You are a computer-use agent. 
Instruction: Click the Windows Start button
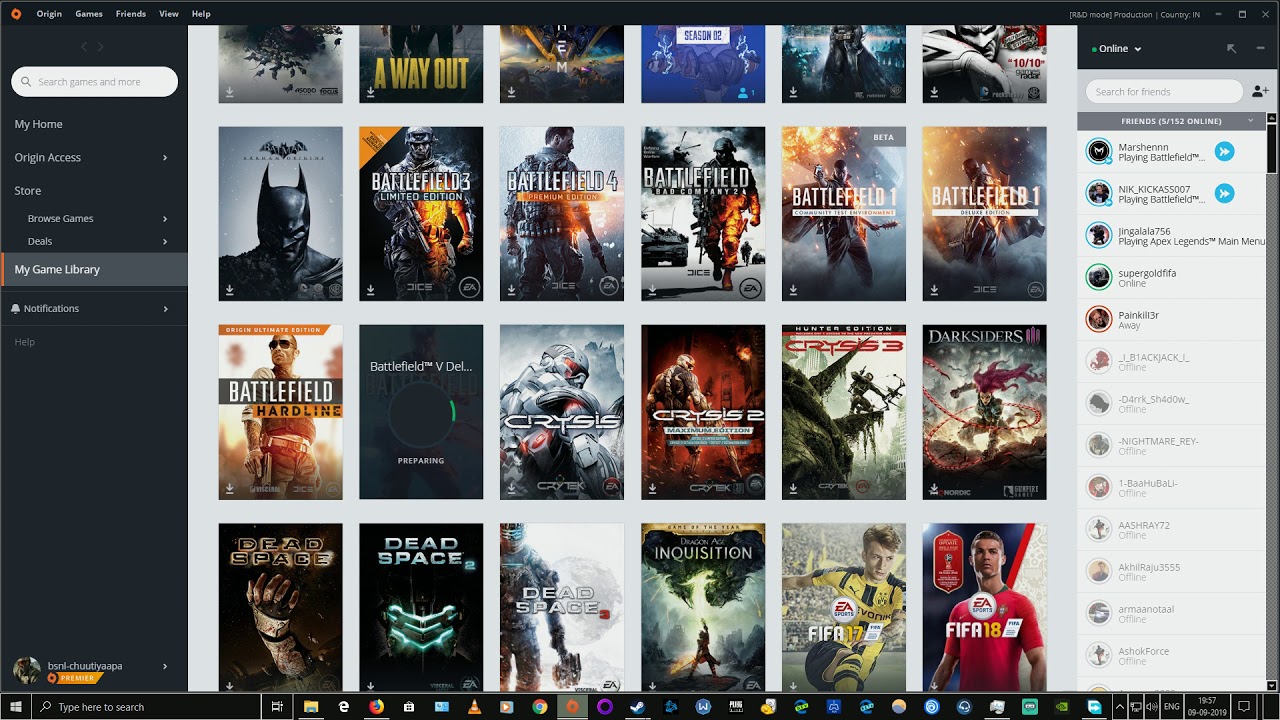(x=16, y=706)
